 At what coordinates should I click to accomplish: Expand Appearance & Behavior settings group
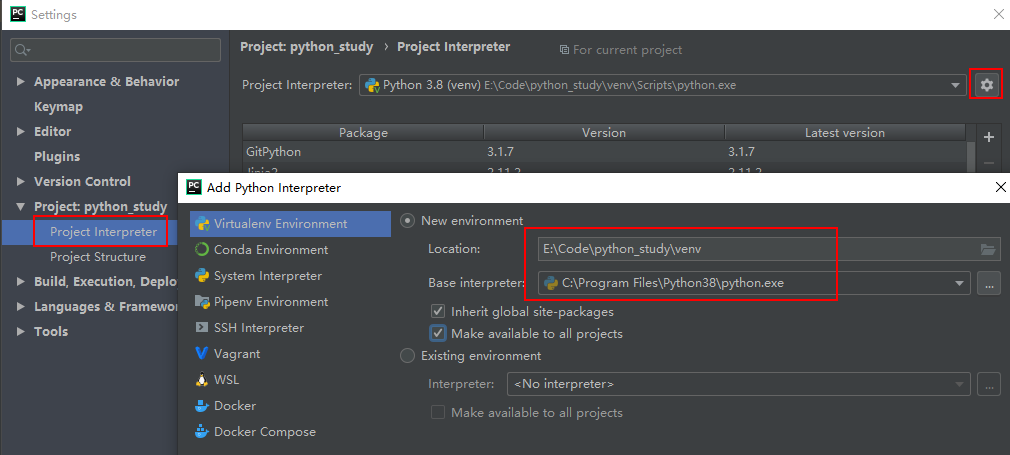(x=21, y=82)
